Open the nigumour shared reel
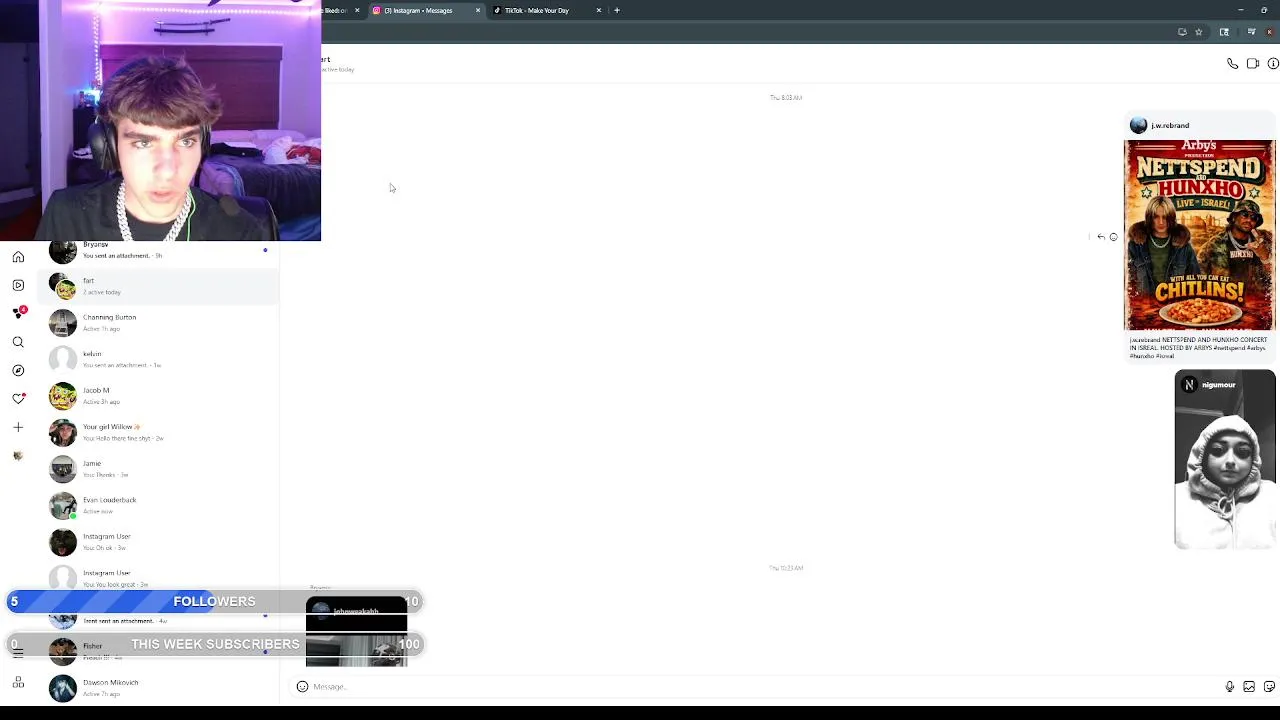1280x720 pixels. (x=1225, y=460)
